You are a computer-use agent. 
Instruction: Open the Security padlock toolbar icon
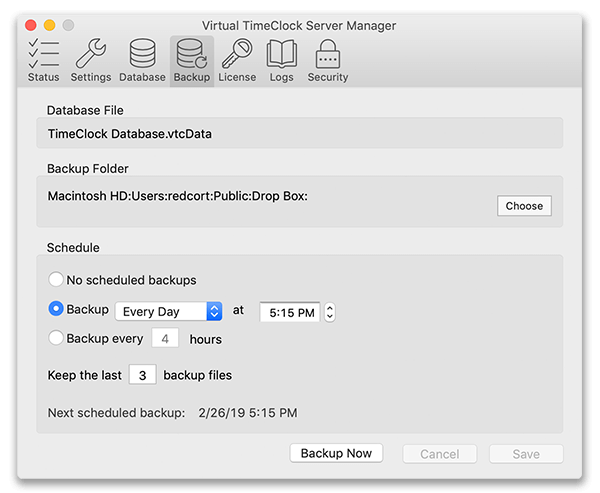(x=328, y=60)
